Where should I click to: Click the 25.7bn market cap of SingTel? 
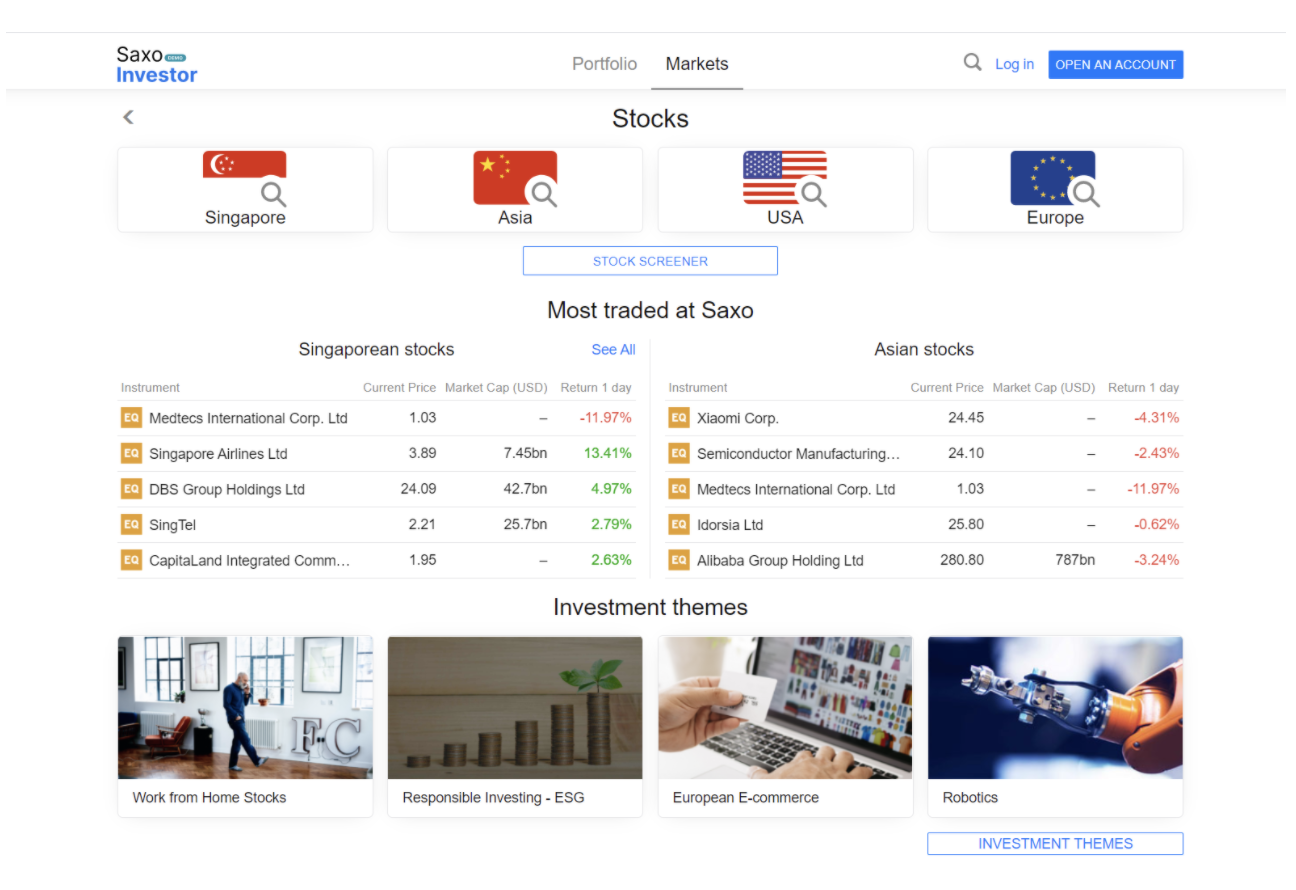[525, 524]
